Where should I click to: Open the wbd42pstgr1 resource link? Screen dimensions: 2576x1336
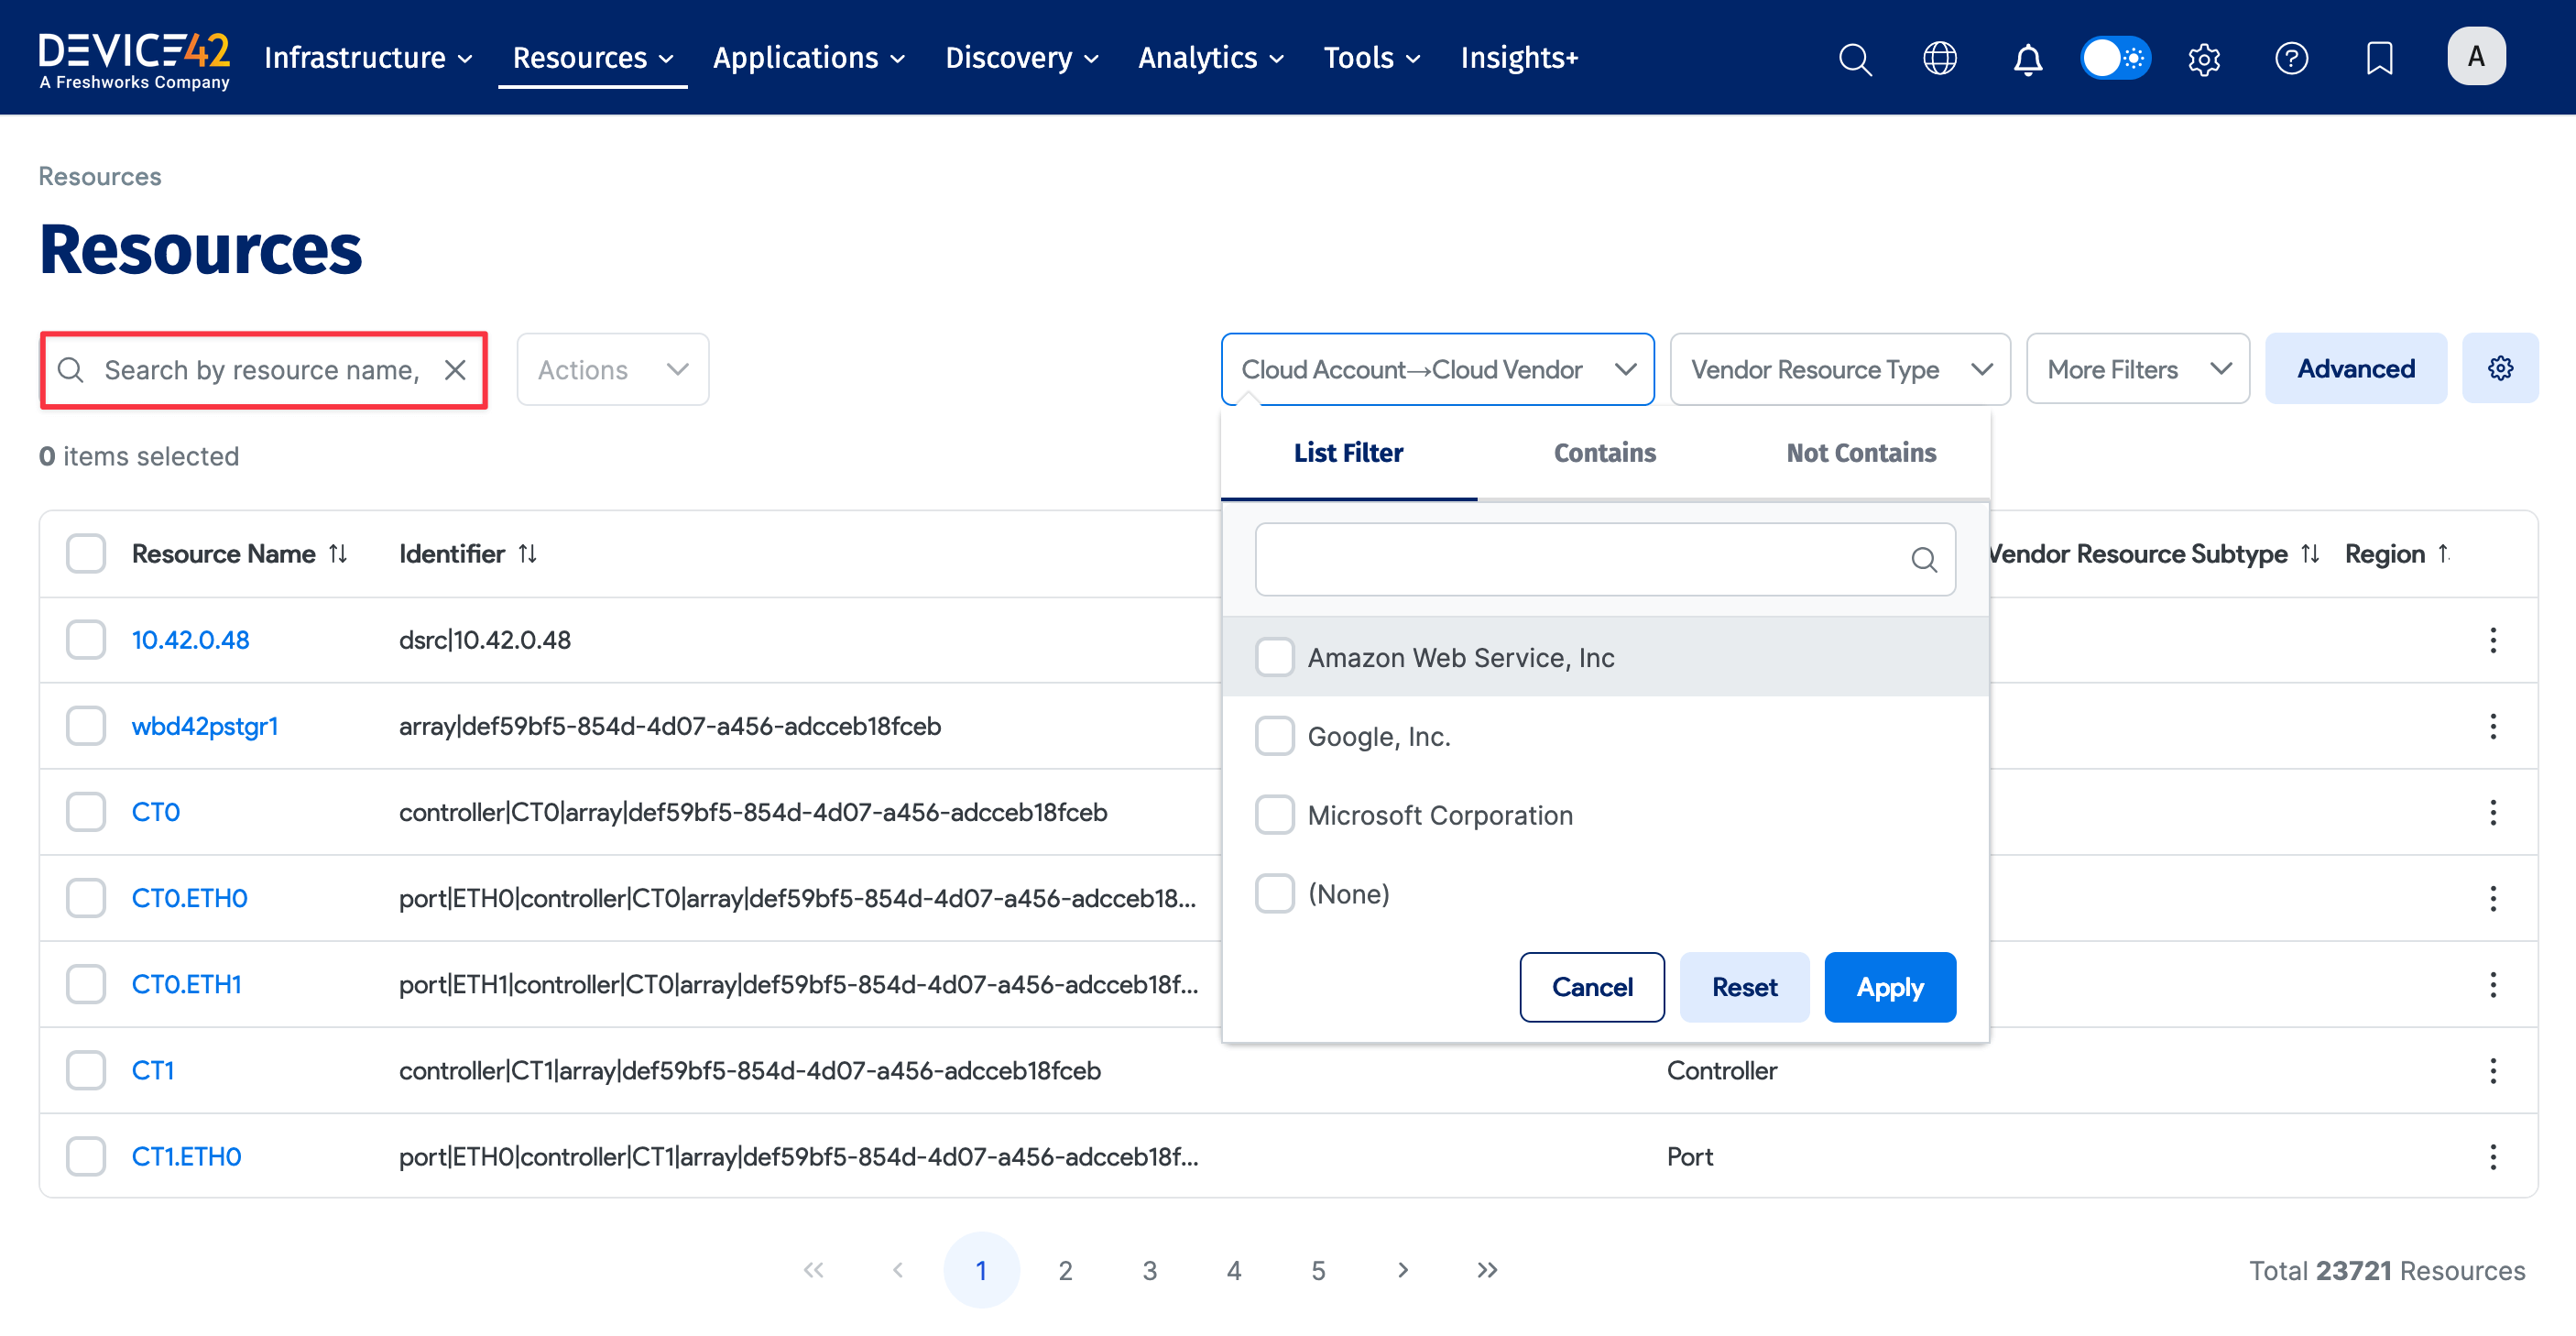point(205,726)
